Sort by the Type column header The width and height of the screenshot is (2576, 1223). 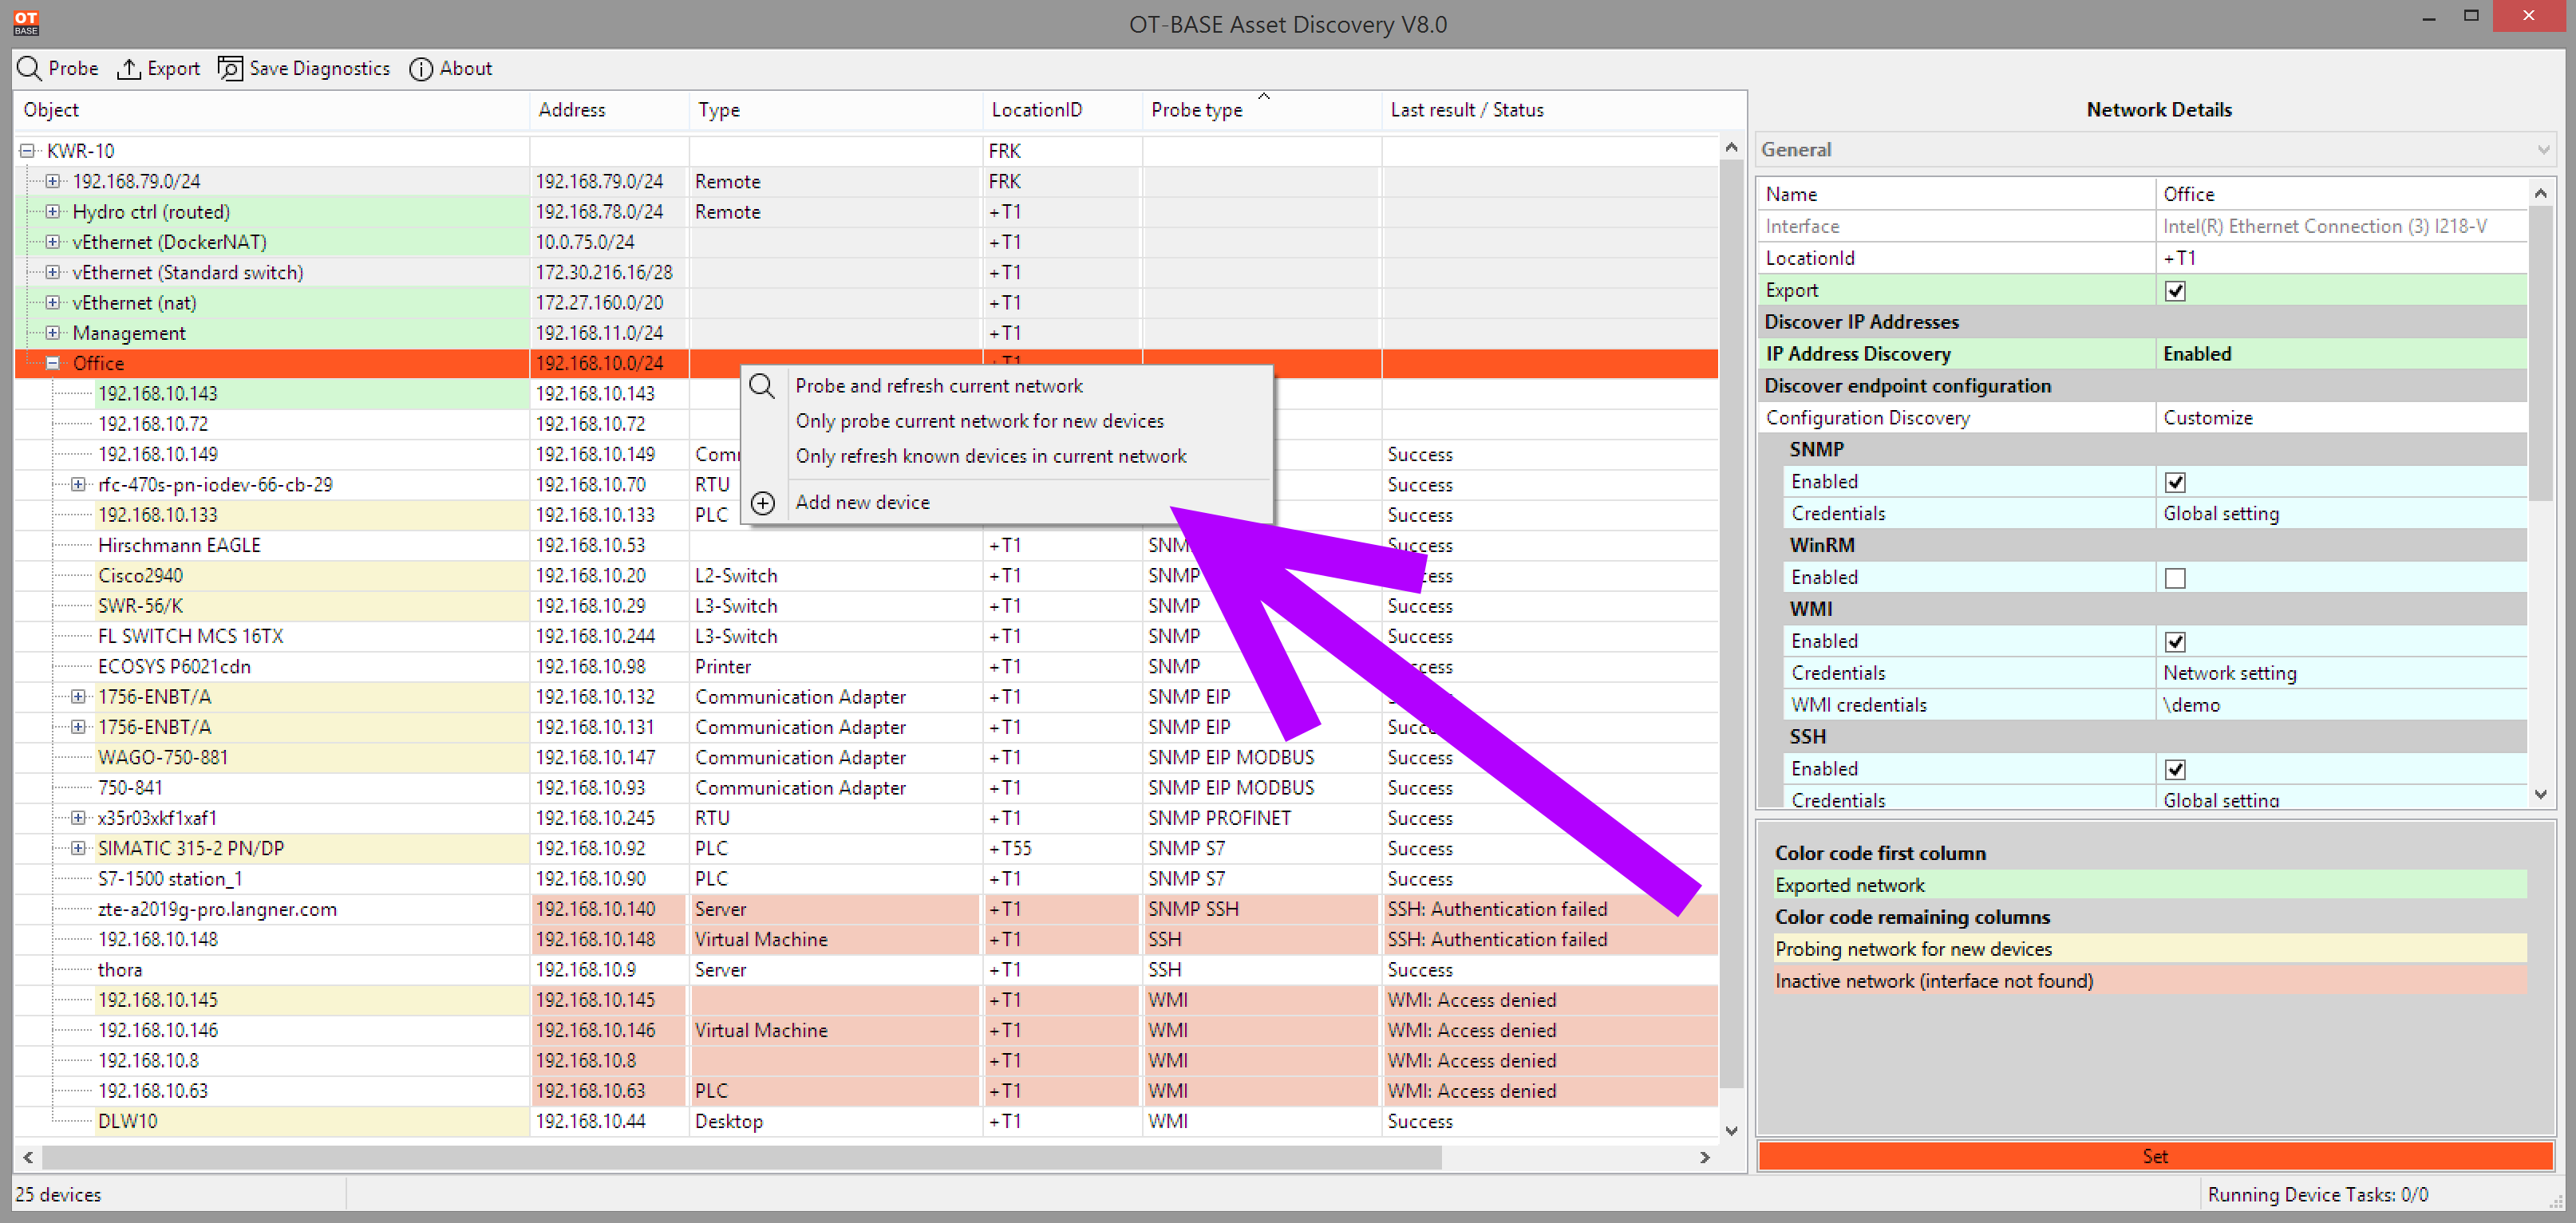[836, 110]
